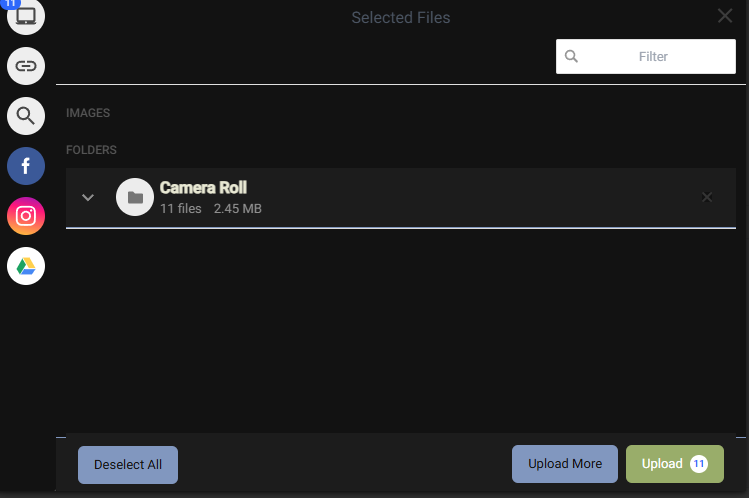
Task: Click the Deselect All button
Action: pyautogui.click(x=128, y=465)
